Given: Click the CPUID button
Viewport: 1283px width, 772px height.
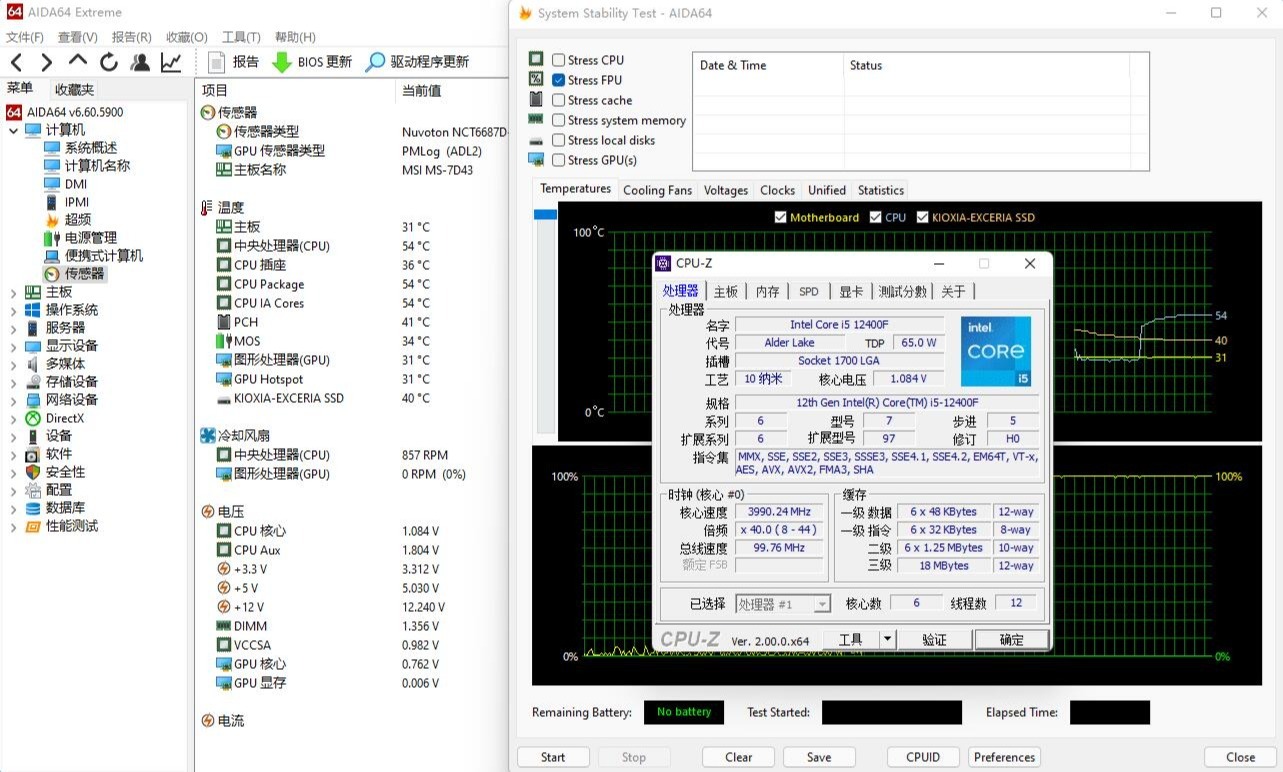Looking at the screenshot, I should point(923,757).
